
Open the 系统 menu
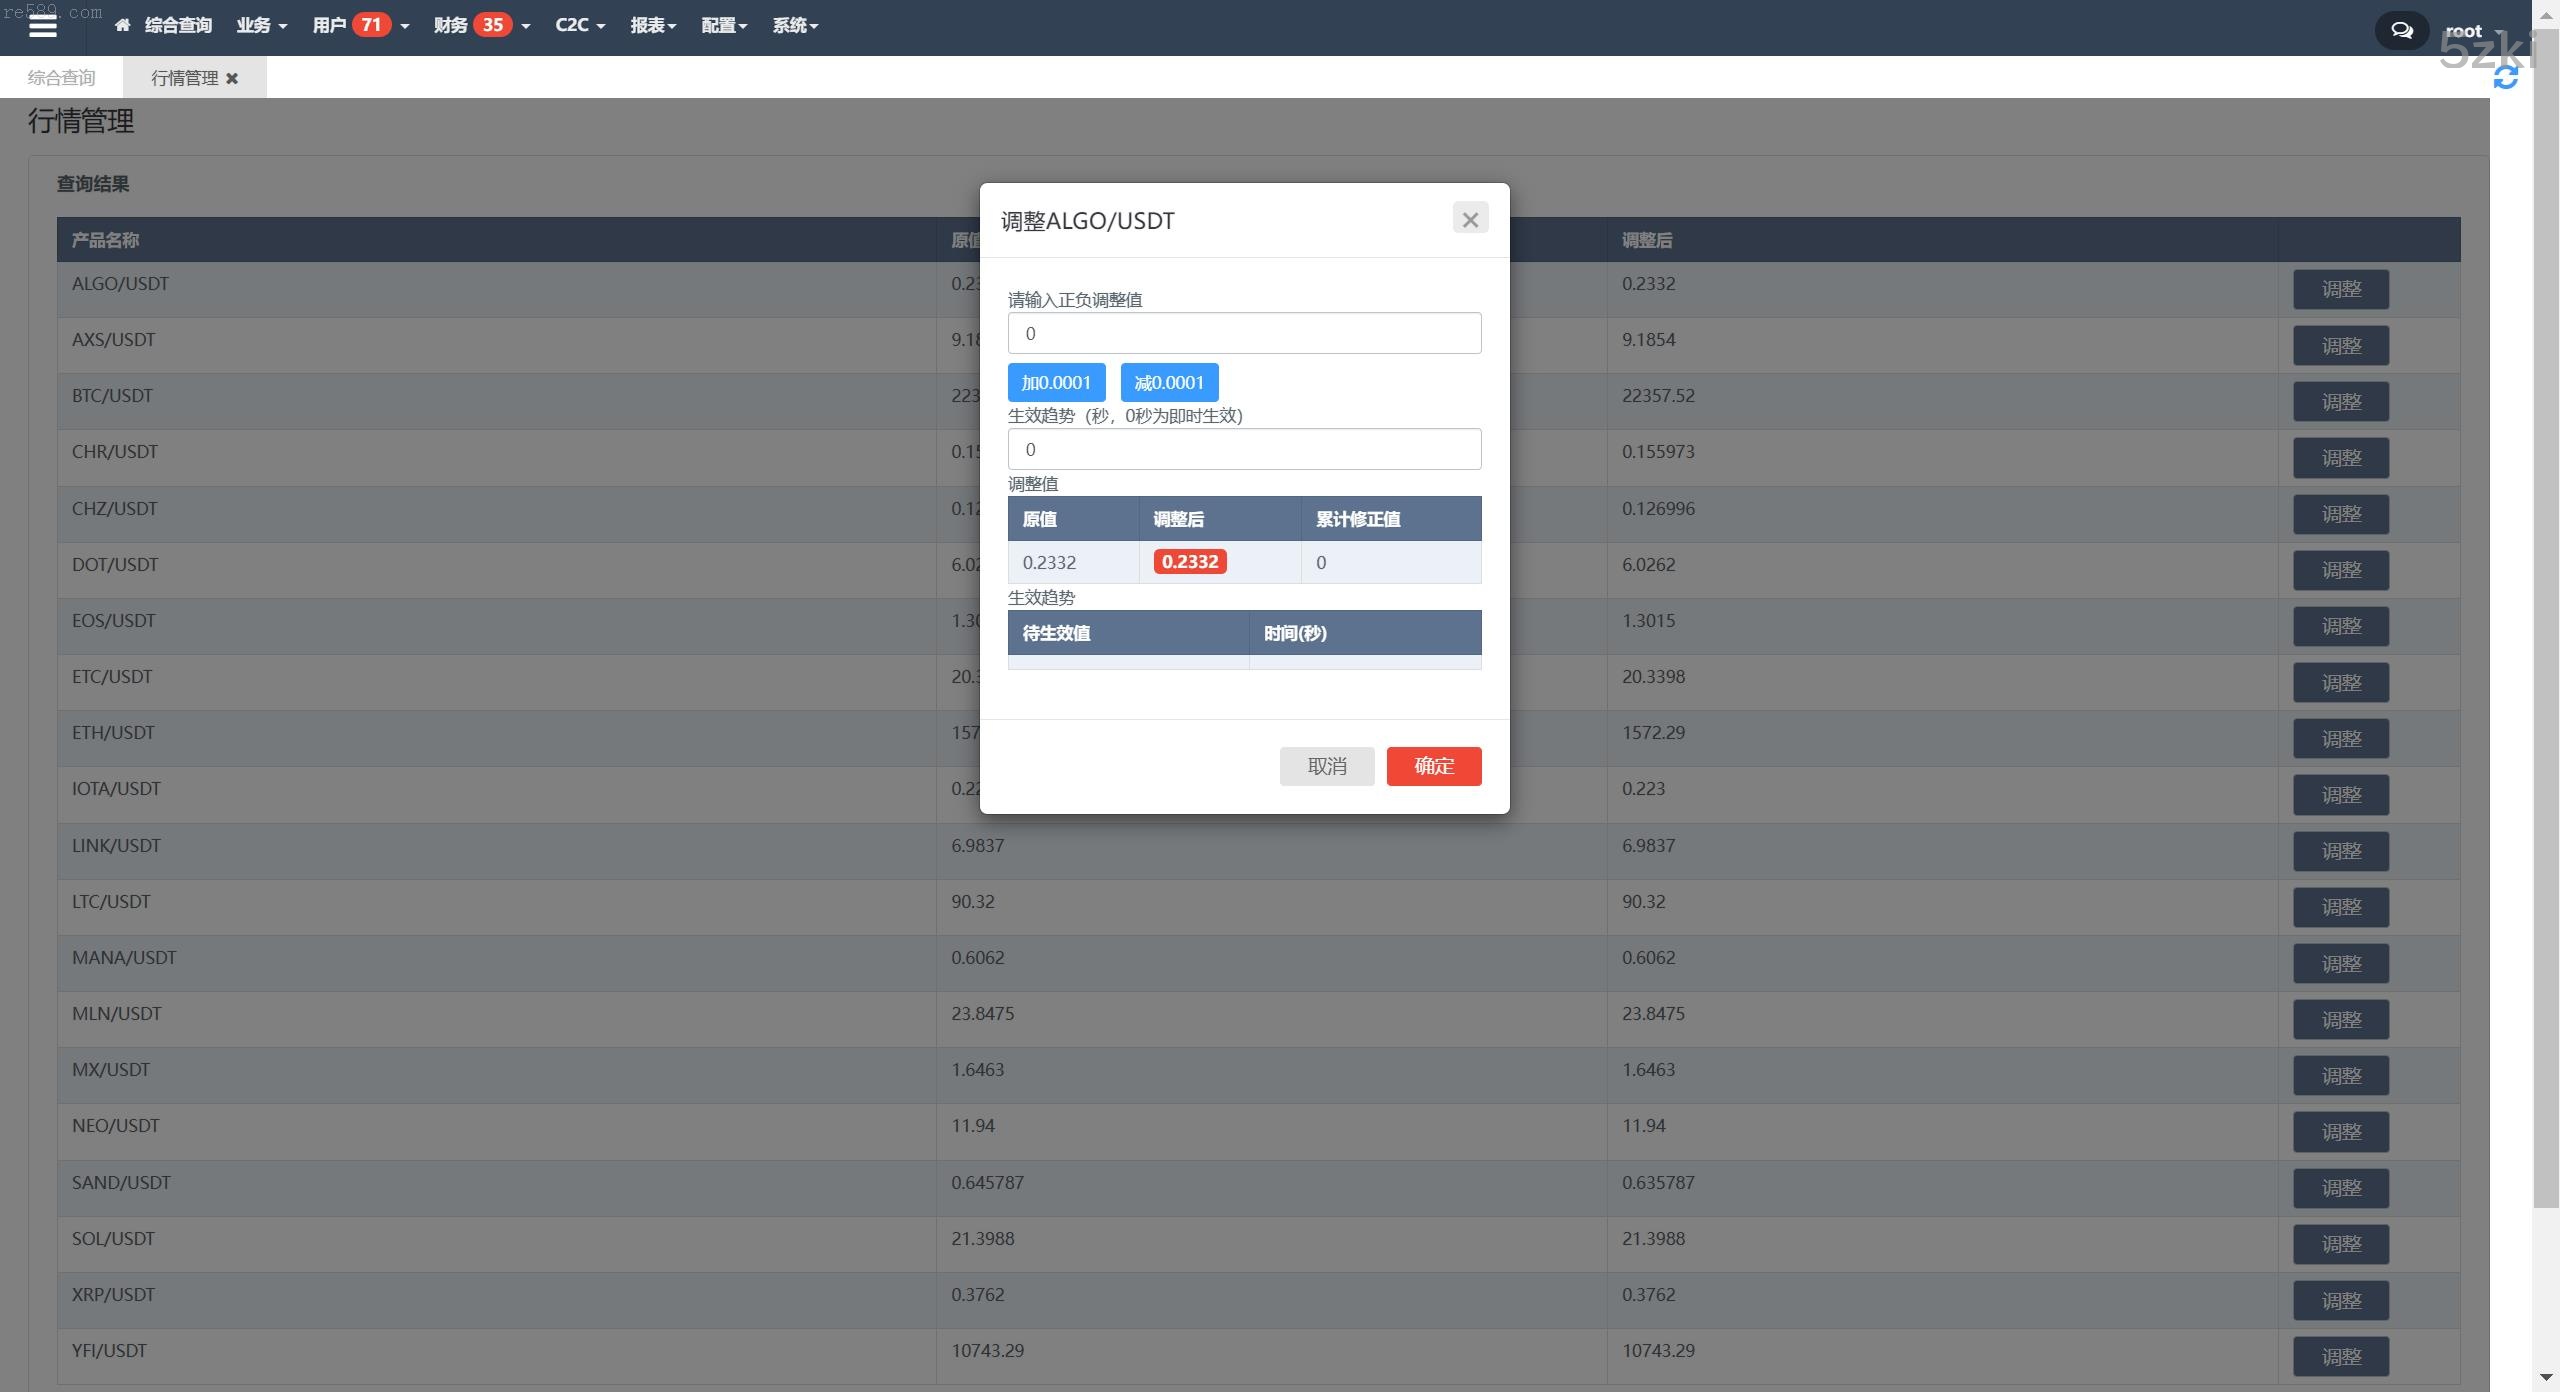pos(794,26)
